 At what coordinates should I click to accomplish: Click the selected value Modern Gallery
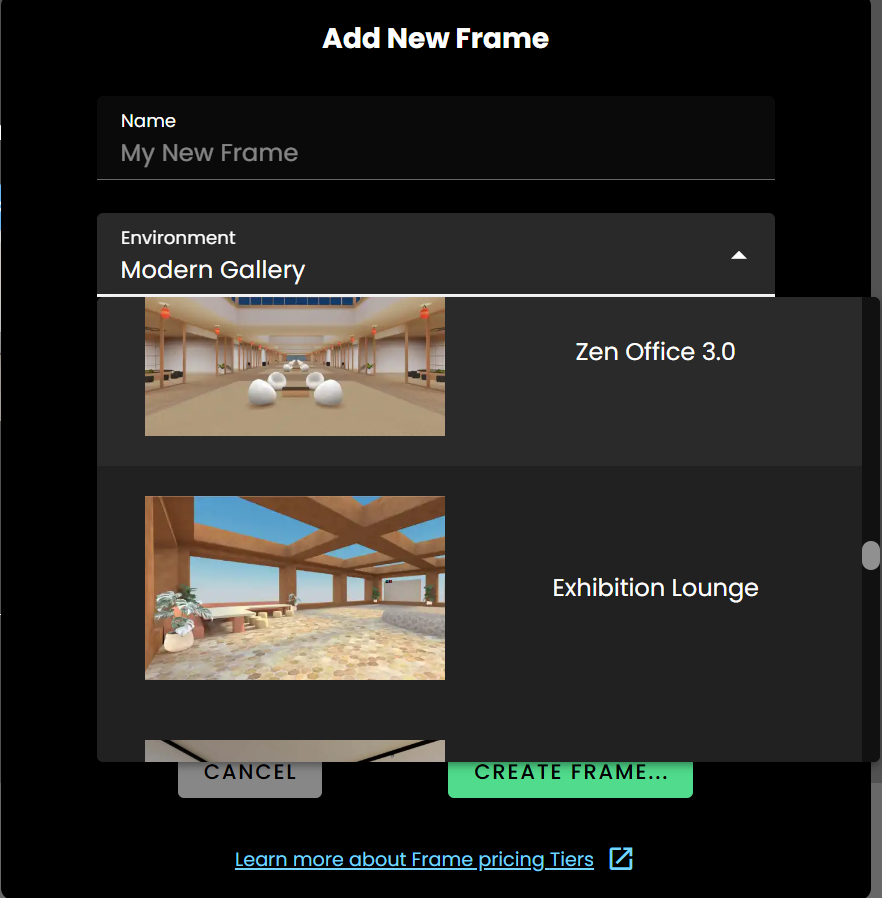(x=213, y=270)
